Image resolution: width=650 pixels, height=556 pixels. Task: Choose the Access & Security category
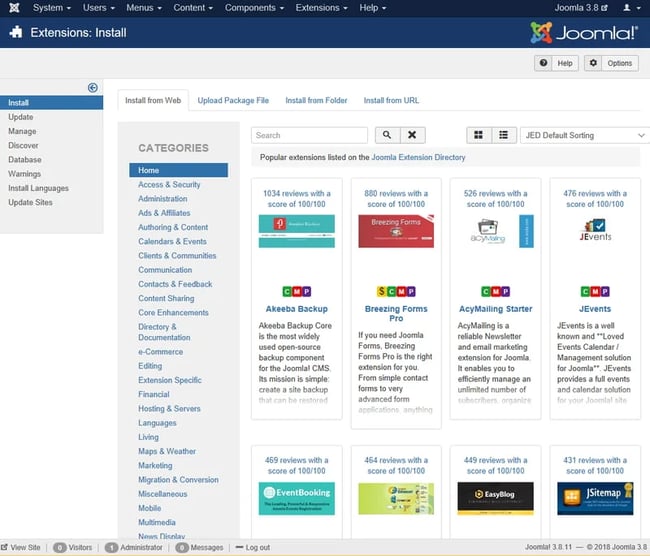(x=169, y=185)
